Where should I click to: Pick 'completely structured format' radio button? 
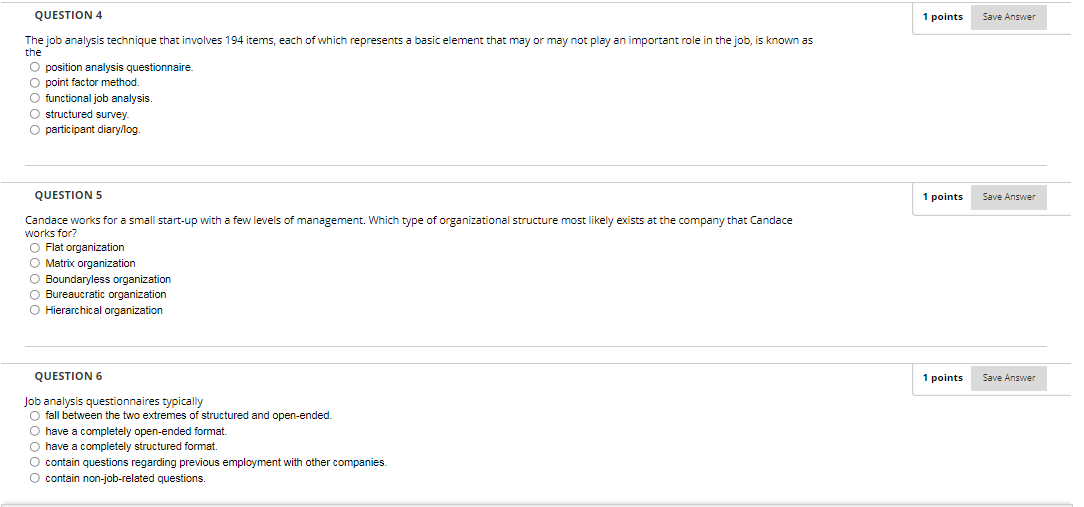pos(35,446)
